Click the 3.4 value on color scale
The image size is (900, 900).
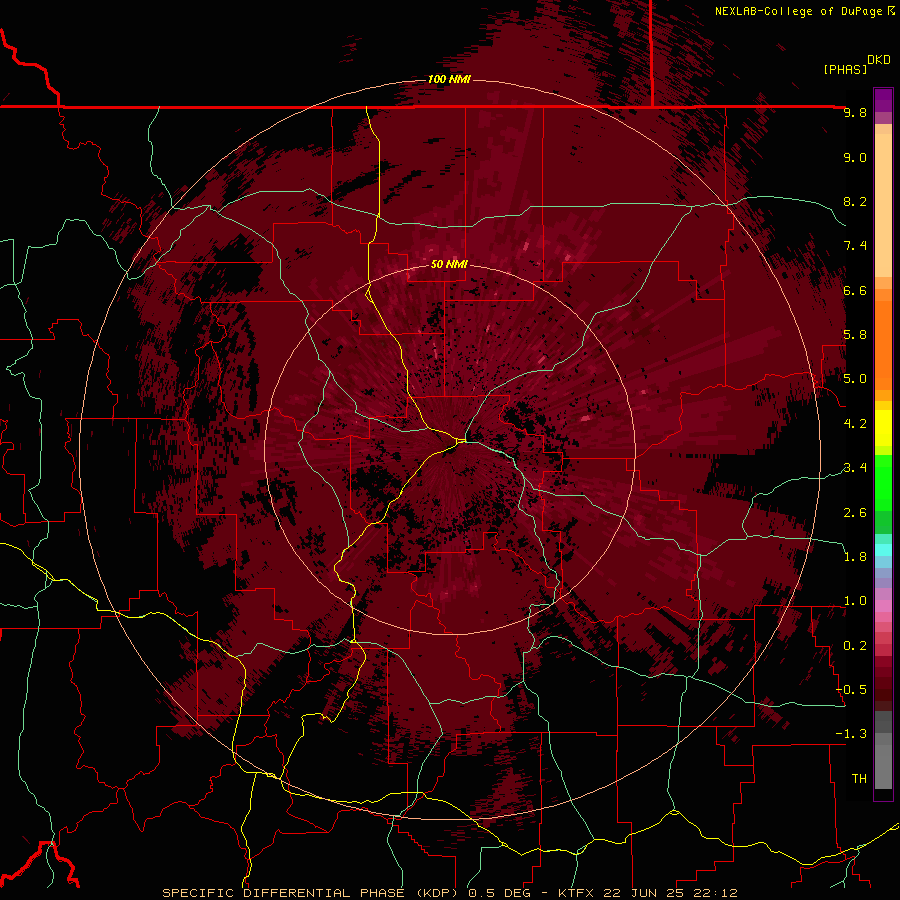pyautogui.click(x=855, y=468)
